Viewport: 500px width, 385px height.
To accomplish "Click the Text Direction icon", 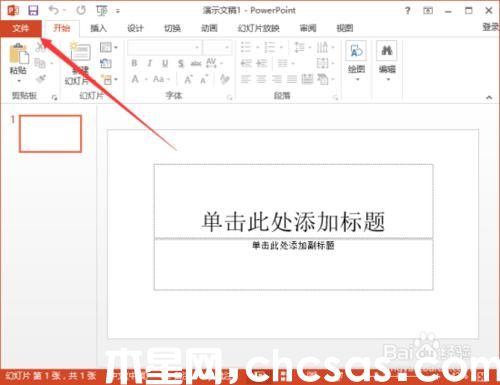I will (322, 47).
